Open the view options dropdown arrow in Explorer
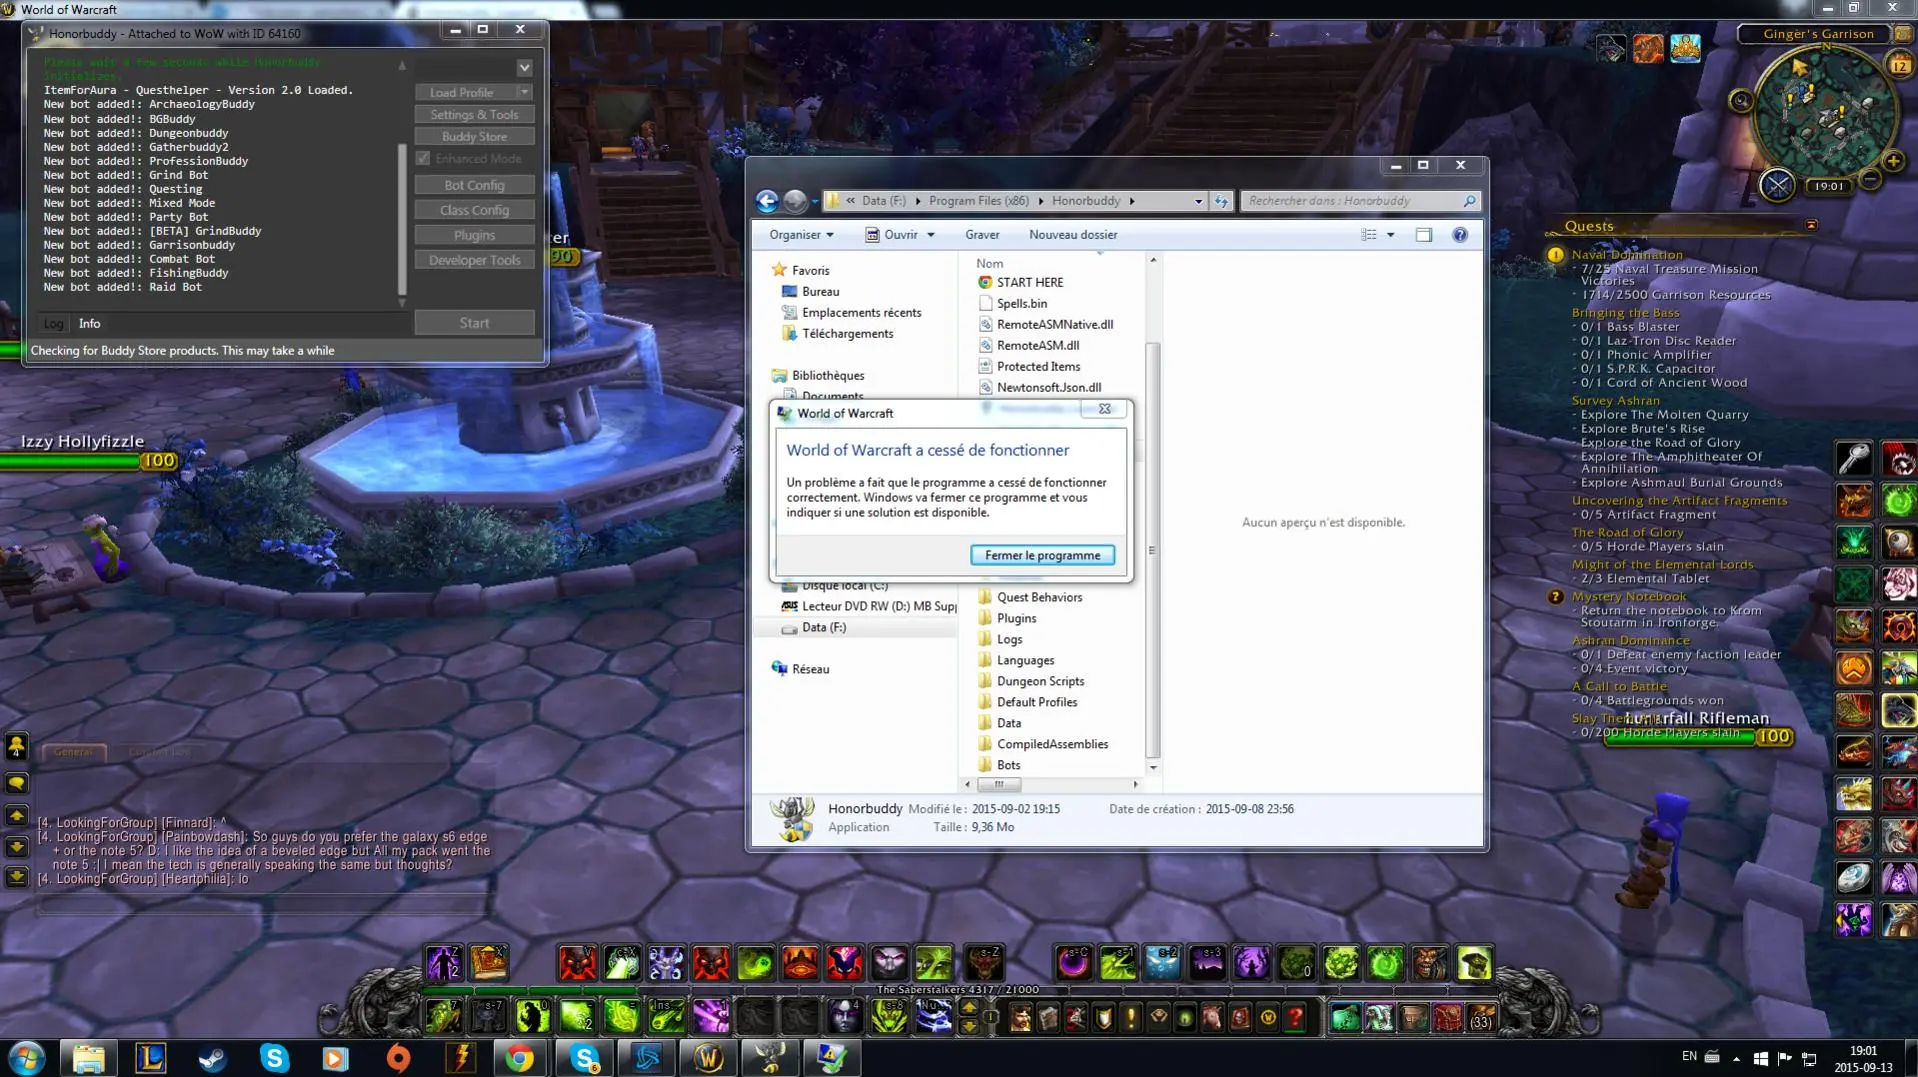Screen dimensions: 1918x1077 1390,235
